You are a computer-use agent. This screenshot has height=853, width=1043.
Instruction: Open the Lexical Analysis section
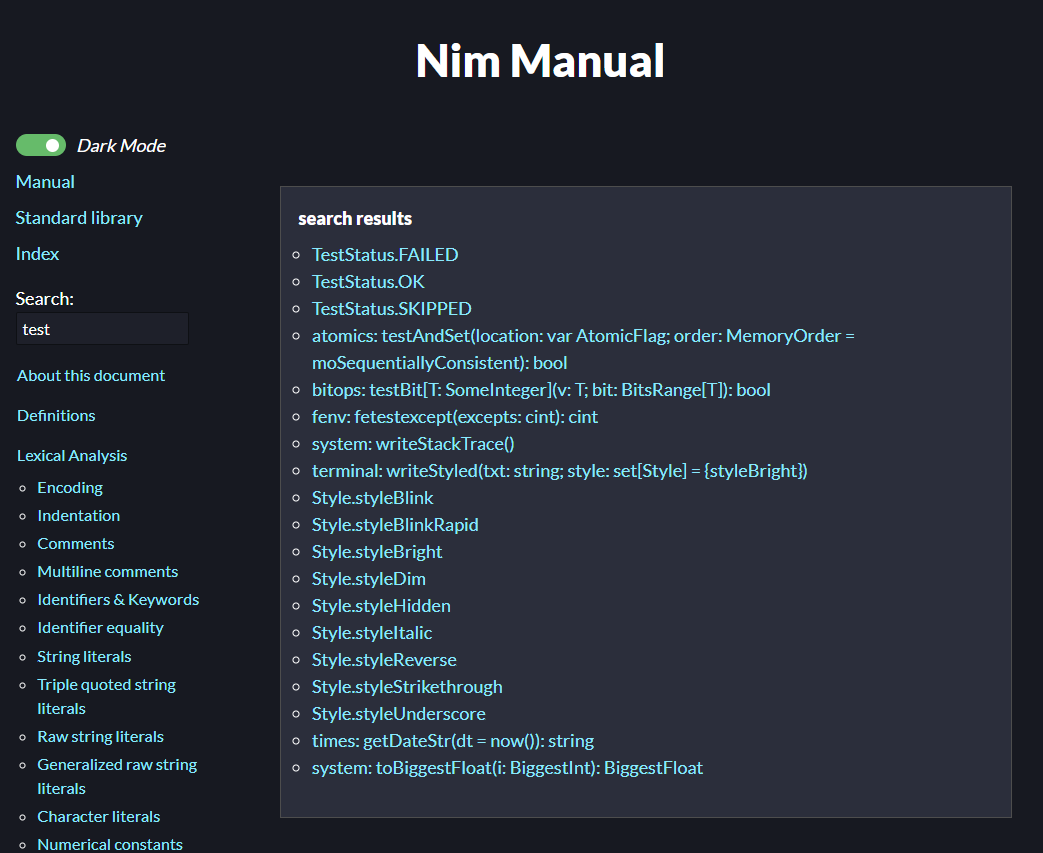[x=72, y=455]
